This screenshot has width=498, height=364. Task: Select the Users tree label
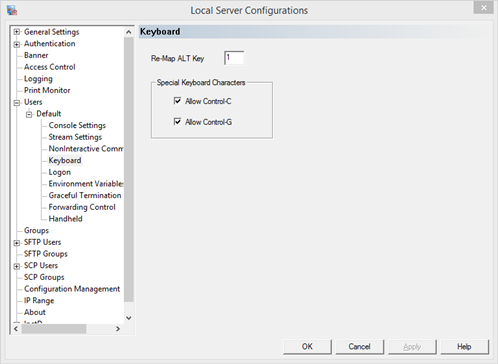pos(33,102)
